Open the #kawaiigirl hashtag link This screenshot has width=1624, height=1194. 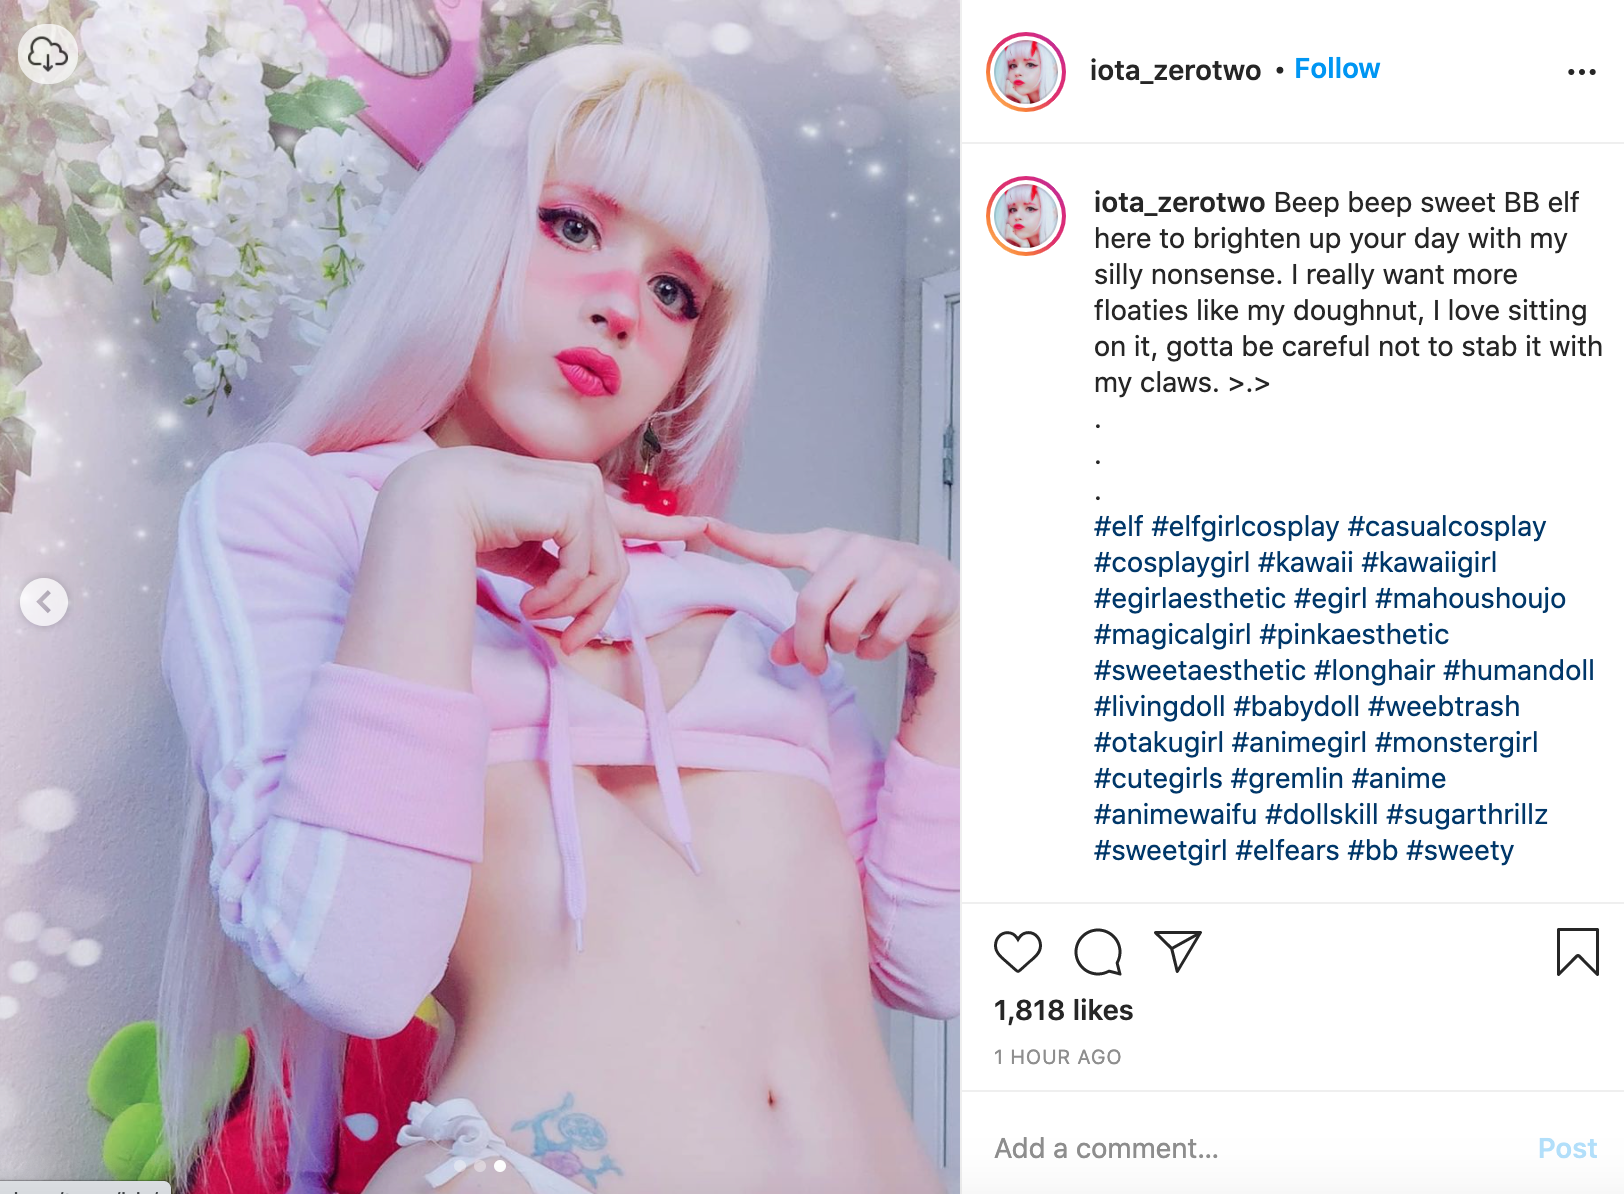point(1429,563)
